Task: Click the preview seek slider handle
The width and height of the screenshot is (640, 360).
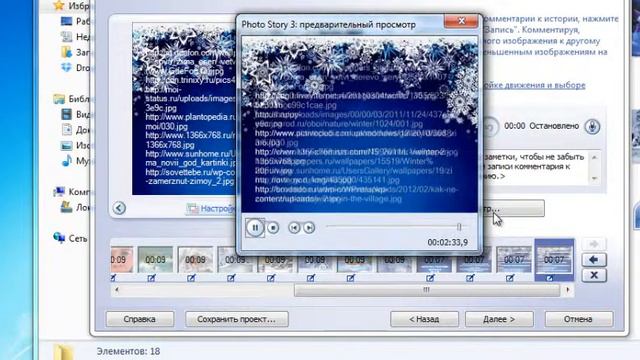Action: (459, 227)
